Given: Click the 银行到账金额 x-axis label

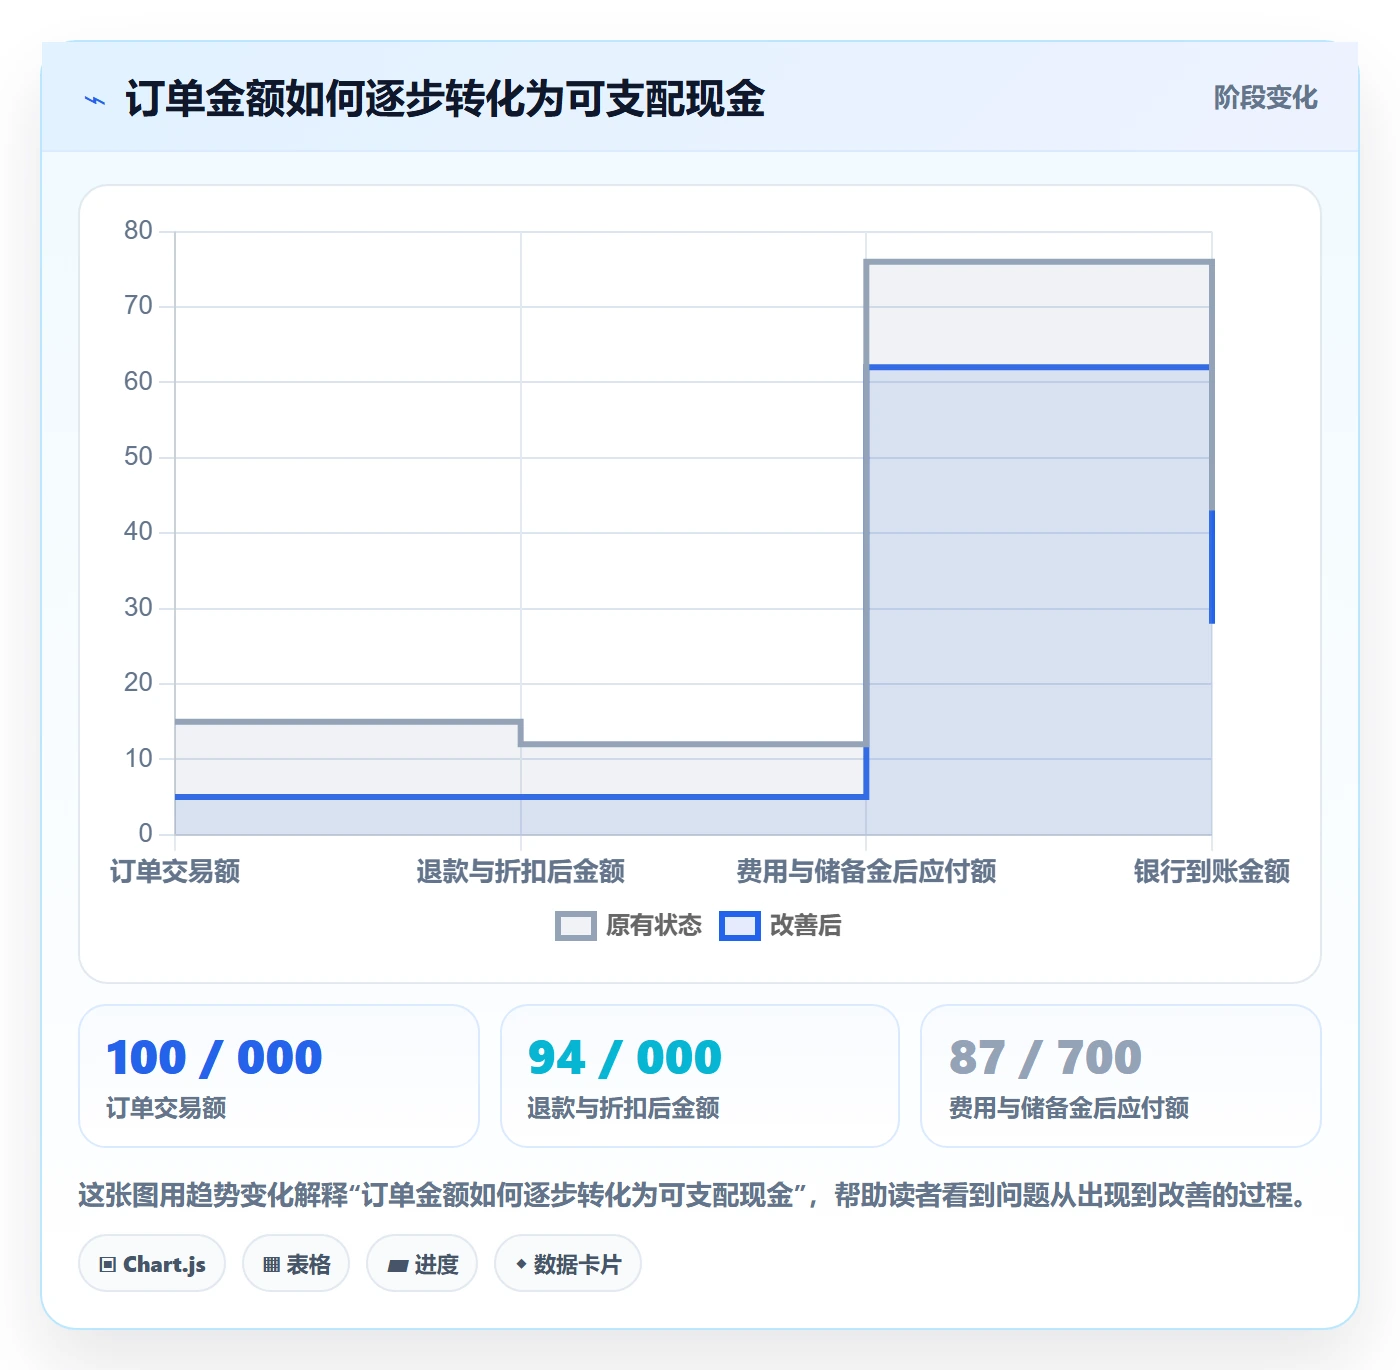Looking at the screenshot, I should (1212, 871).
